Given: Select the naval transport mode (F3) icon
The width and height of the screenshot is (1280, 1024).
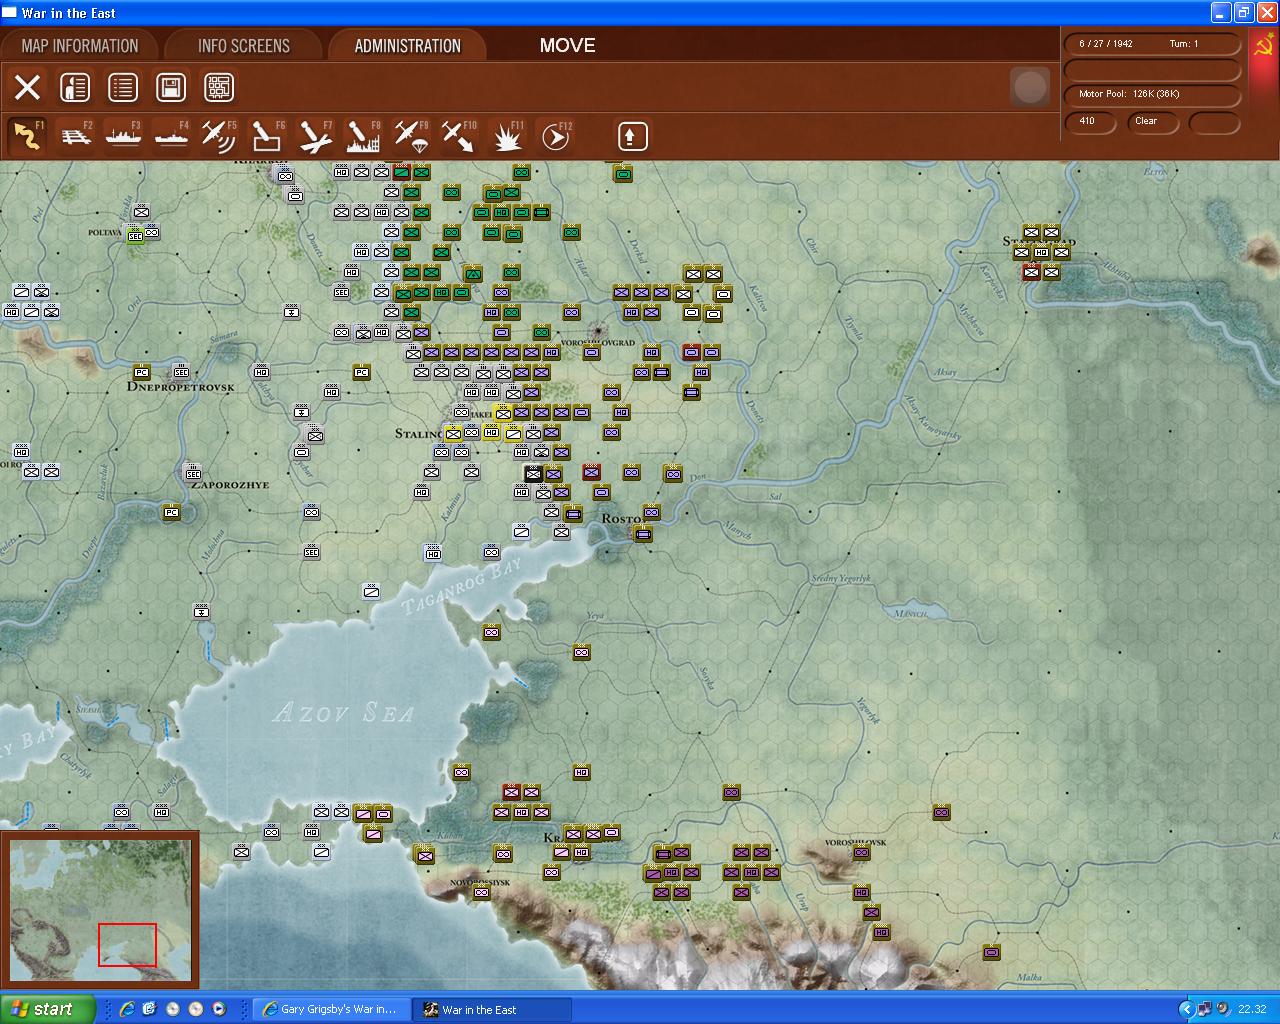Looking at the screenshot, I should coord(123,136).
